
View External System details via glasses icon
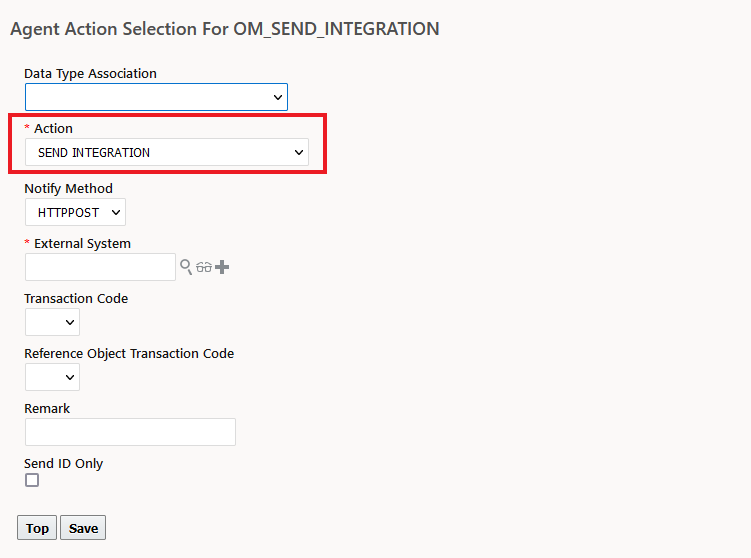(204, 267)
